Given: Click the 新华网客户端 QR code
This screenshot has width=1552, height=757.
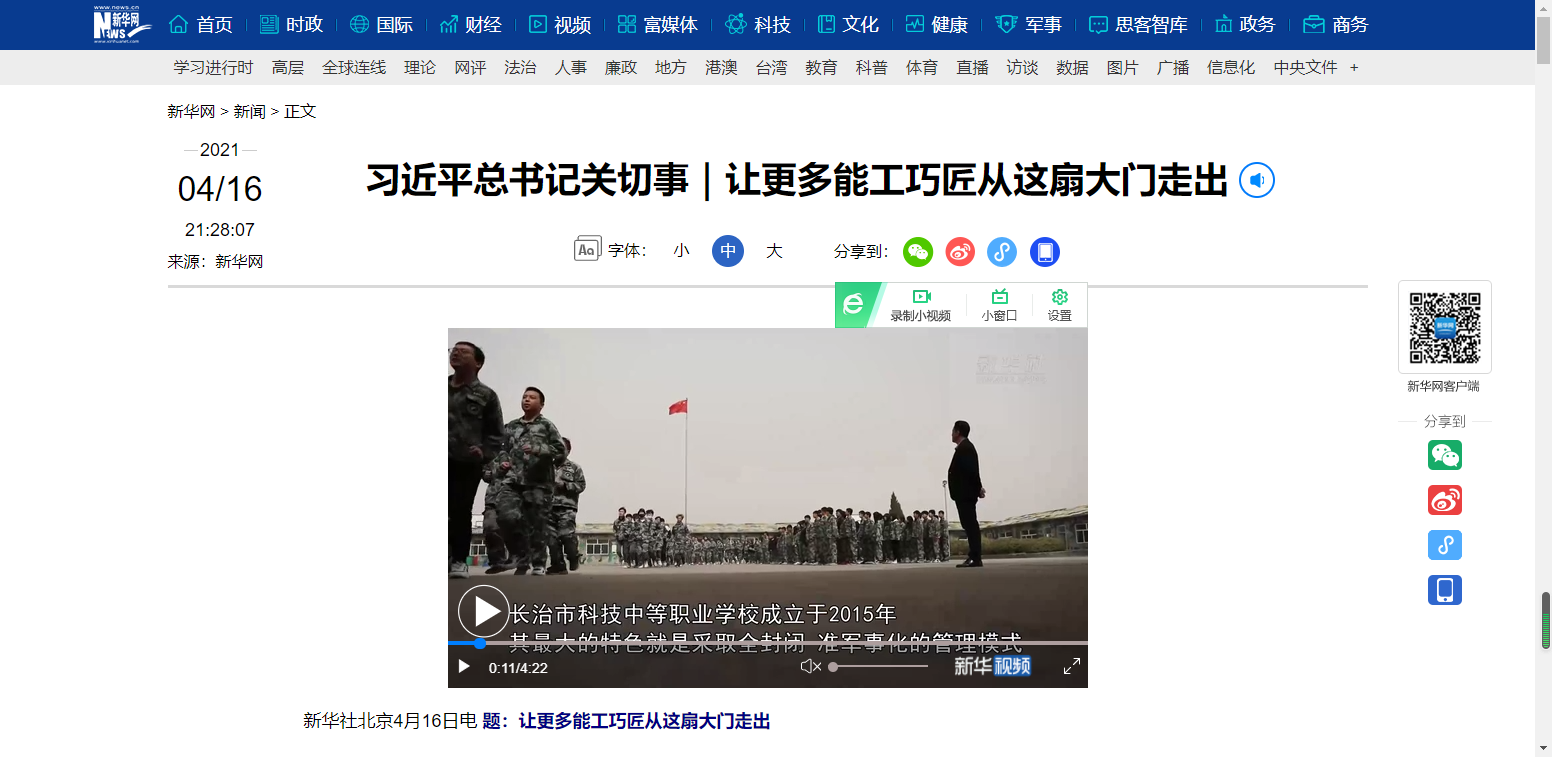Looking at the screenshot, I should [1445, 327].
